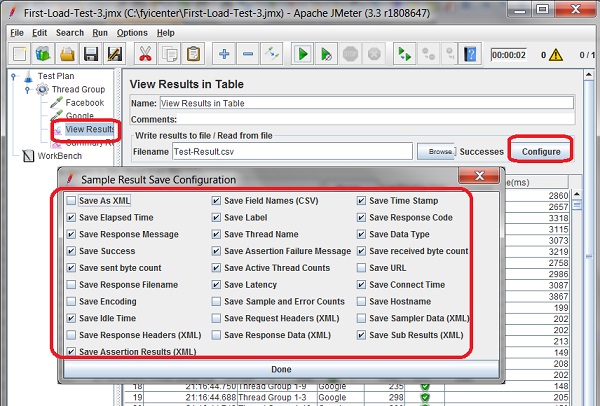The image size is (600, 406).
Task: Expand all with the plus icon
Action: pyautogui.click(x=224, y=54)
